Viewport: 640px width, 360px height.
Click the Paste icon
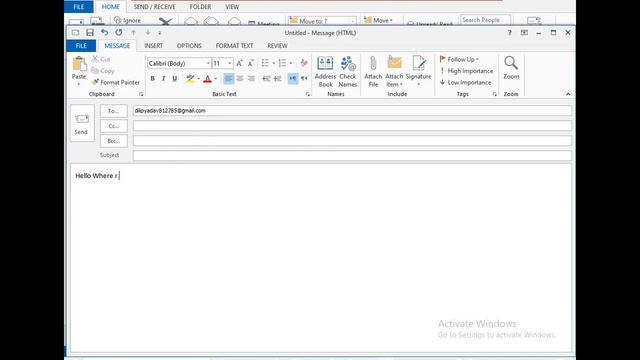pyautogui.click(x=79, y=64)
